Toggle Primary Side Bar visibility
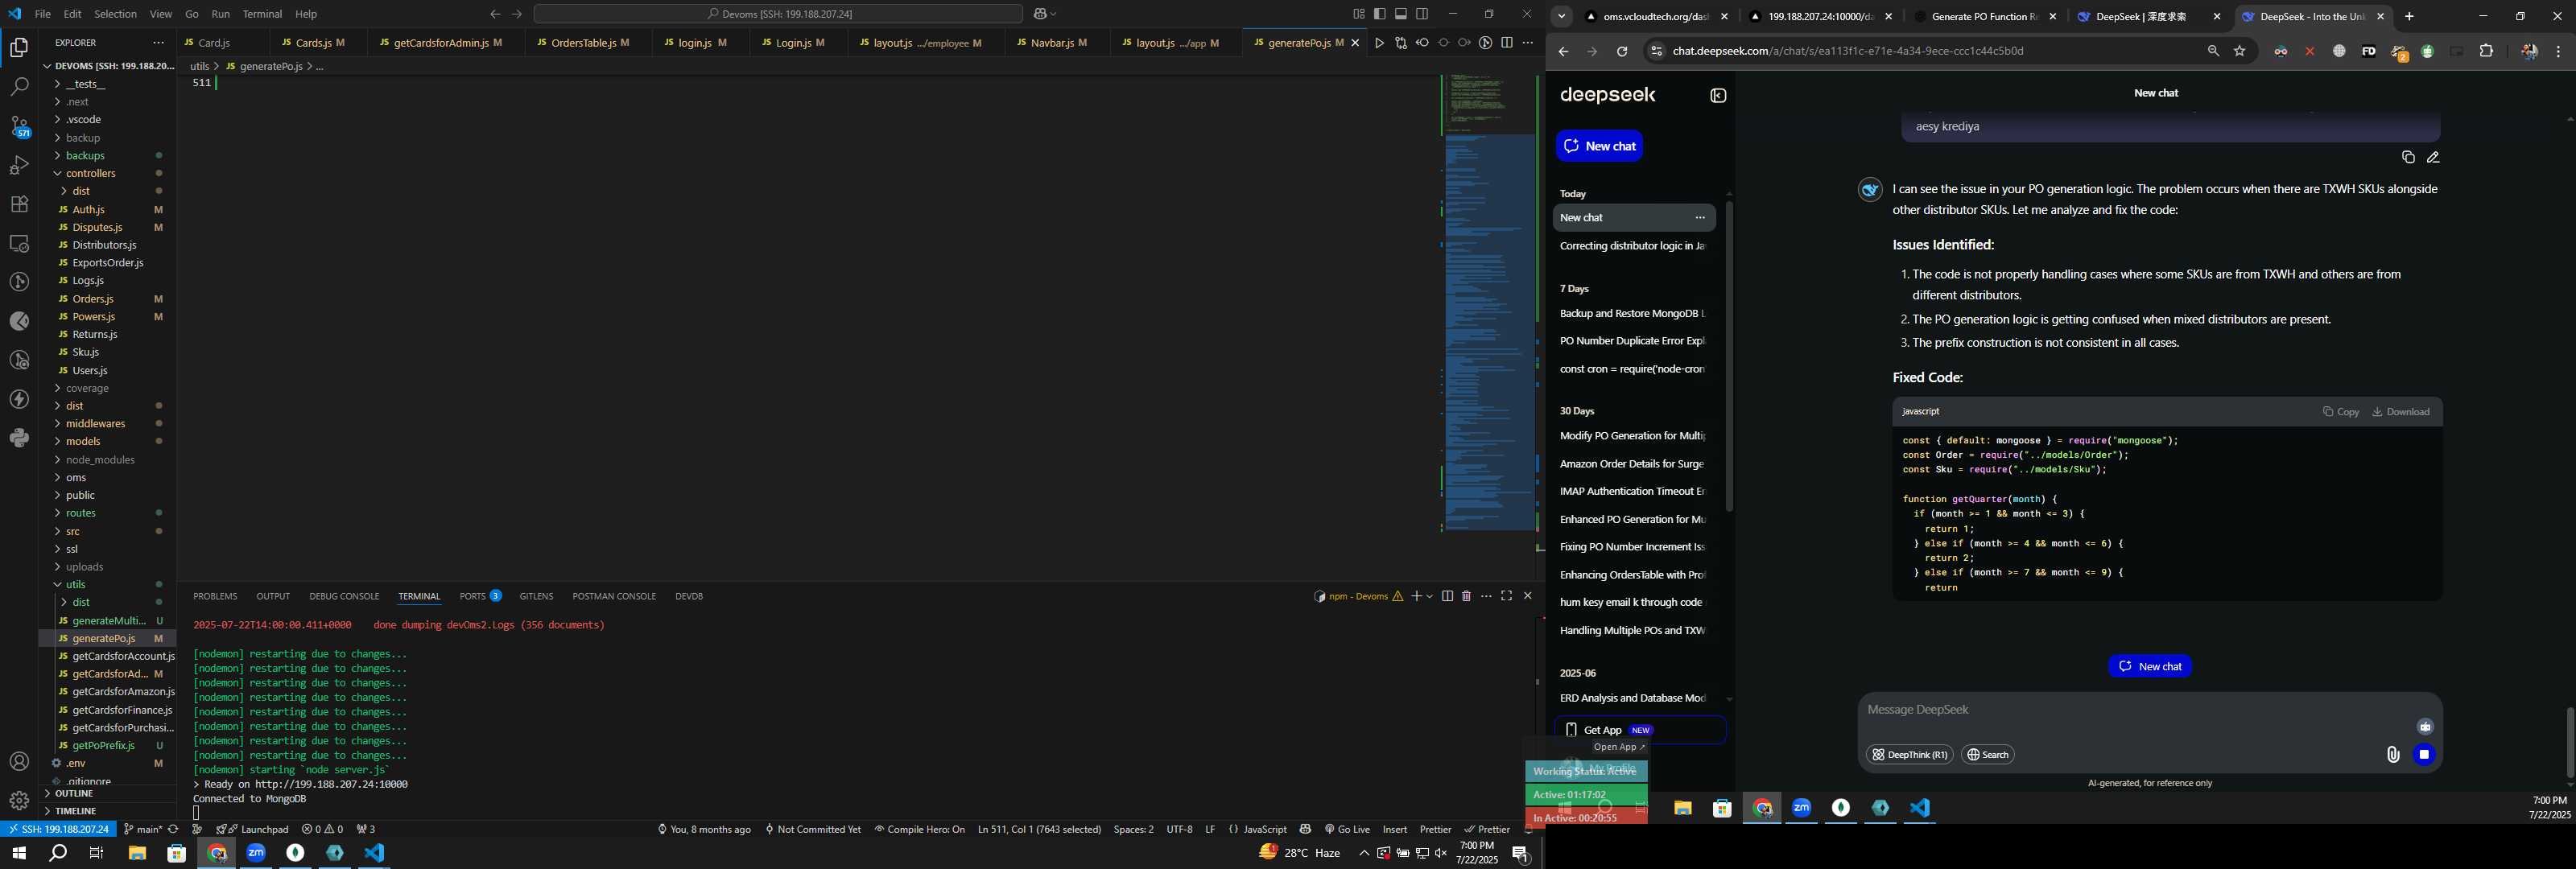Screen dimensions: 2576x869 (1379, 14)
